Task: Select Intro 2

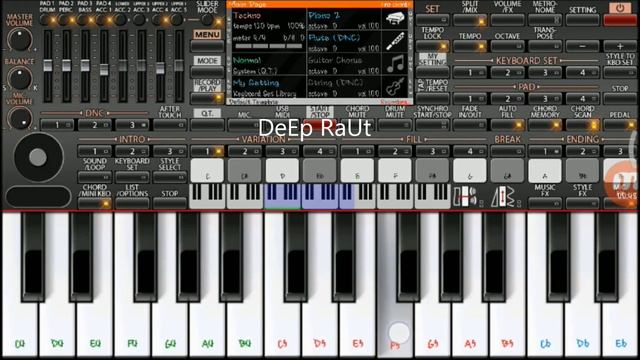Action: 132,151
